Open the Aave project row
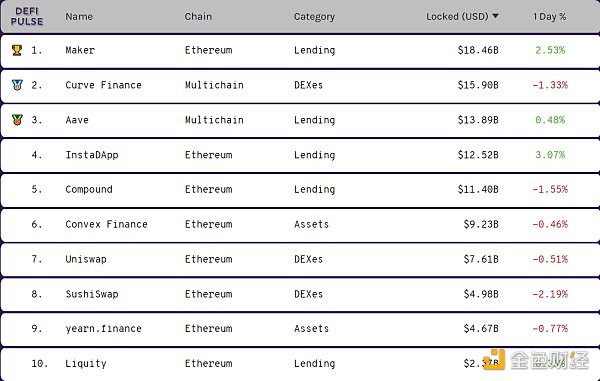 pyautogui.click(x=300, y=120)
